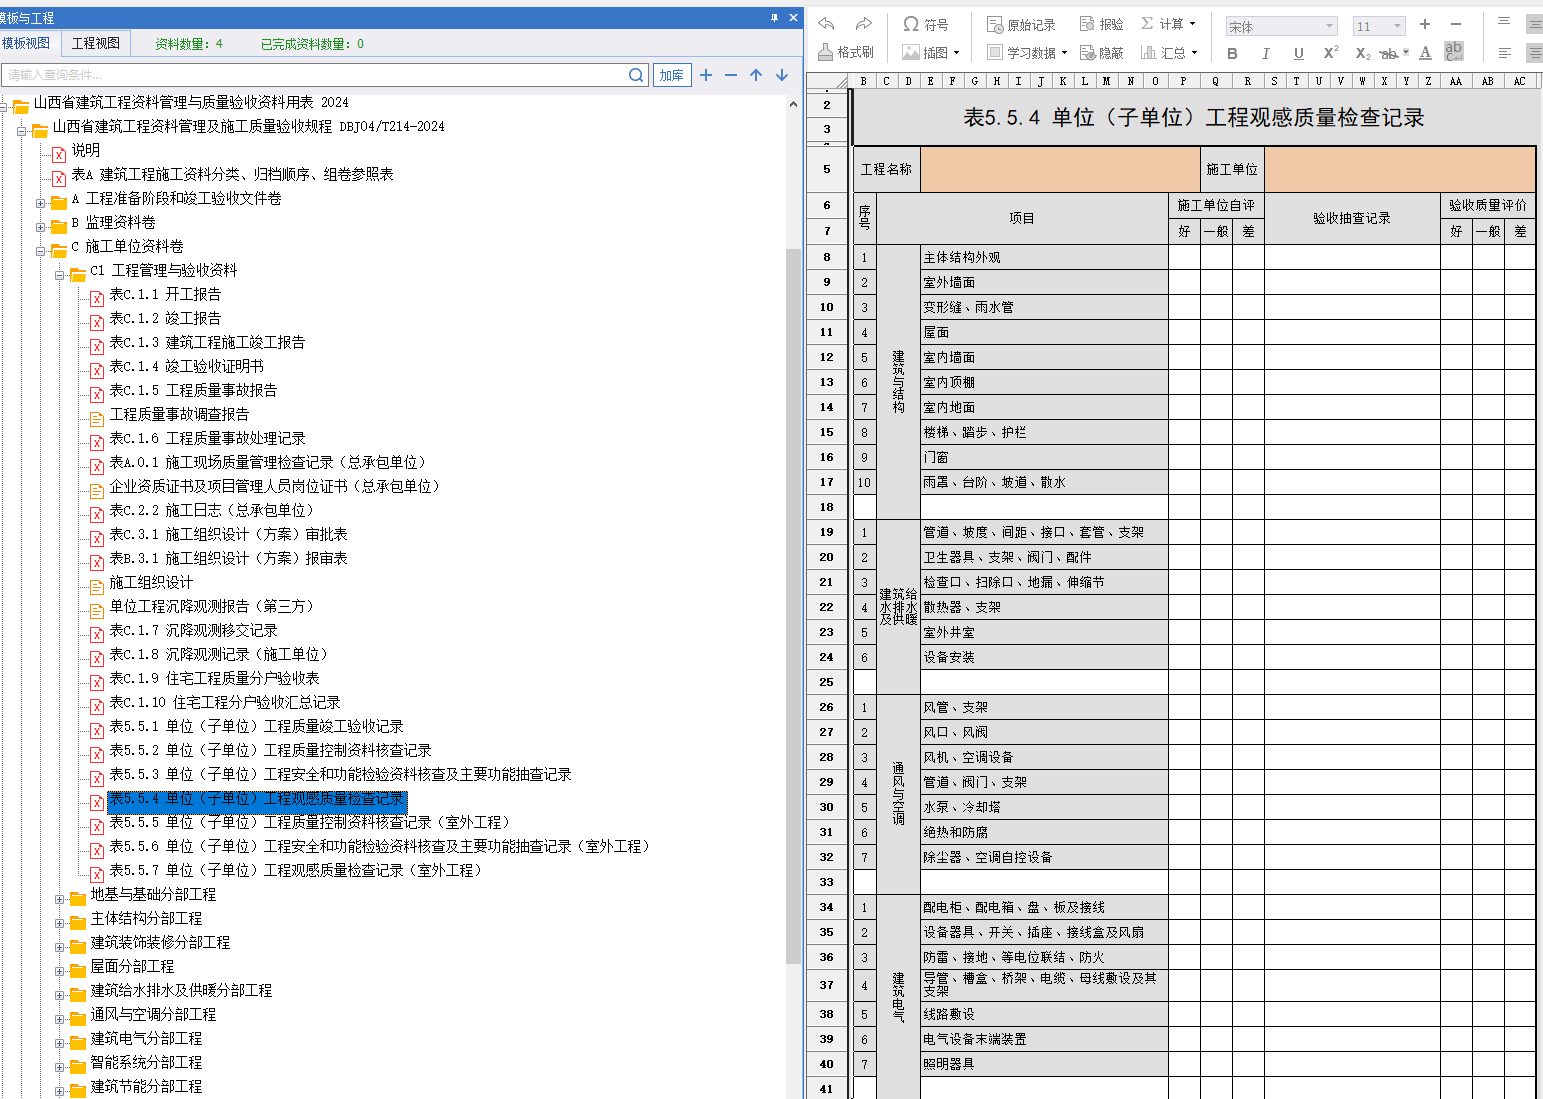The width and height of the screenshot is (1543, 1099).
Task: Open the 符号 symbol tool
Action: 925,24
